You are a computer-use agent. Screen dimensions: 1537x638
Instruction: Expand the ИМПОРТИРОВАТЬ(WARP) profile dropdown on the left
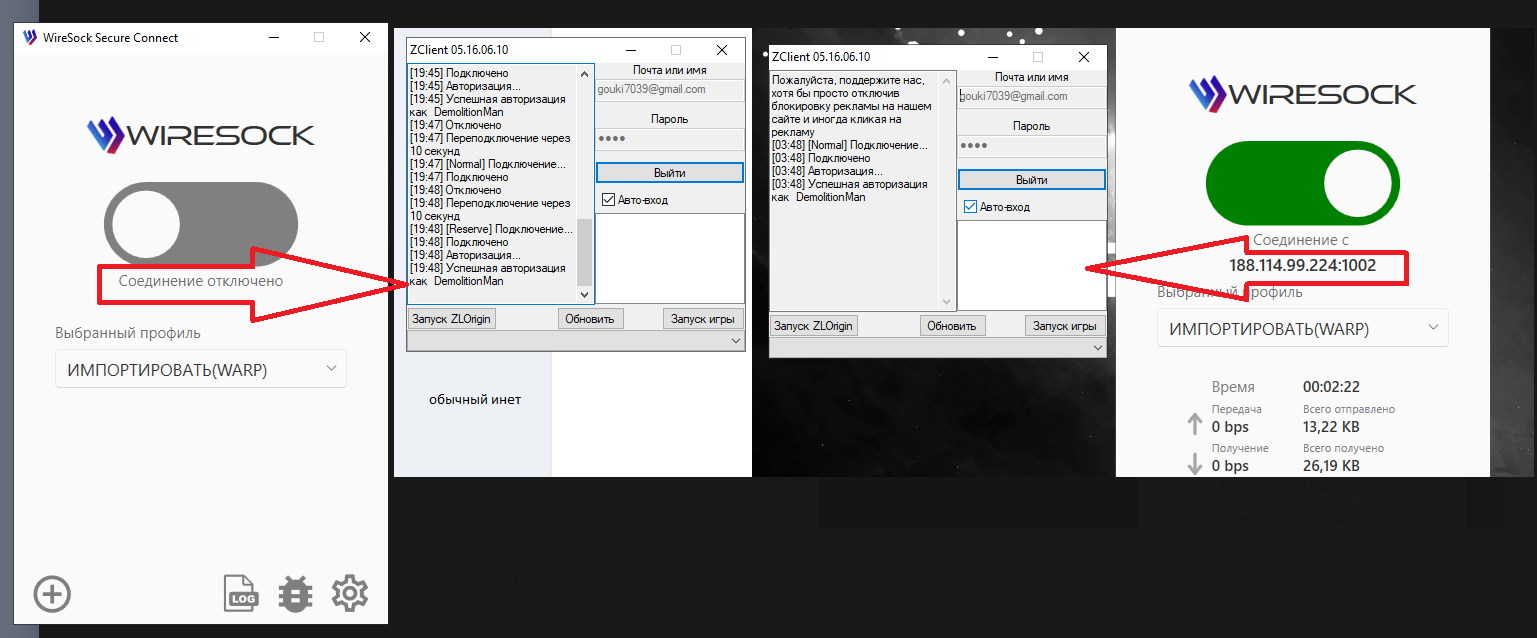(x=201, y=369)
